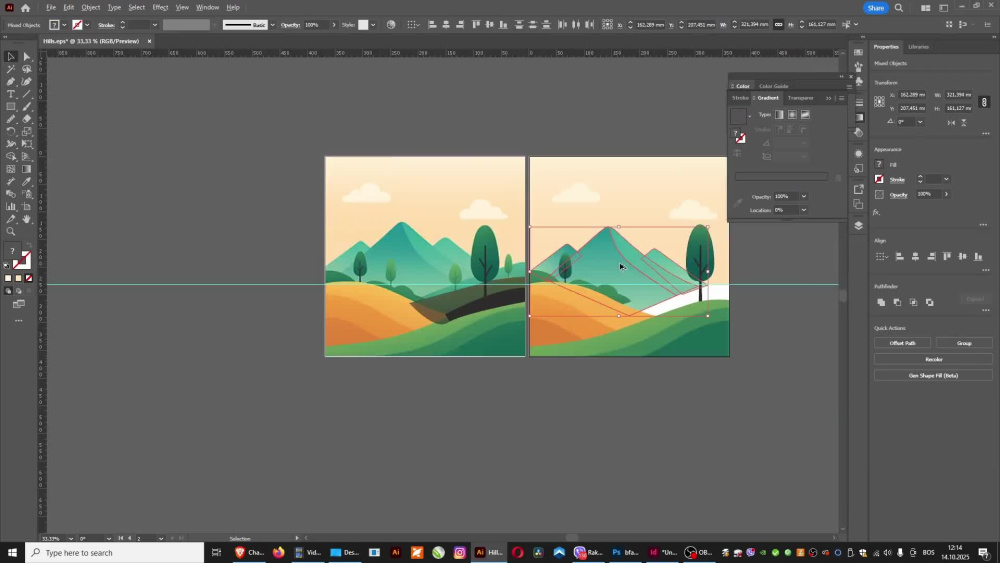Select the Direct Selection tool
This screenshot has width=1000, height=563.
point(27,57)
